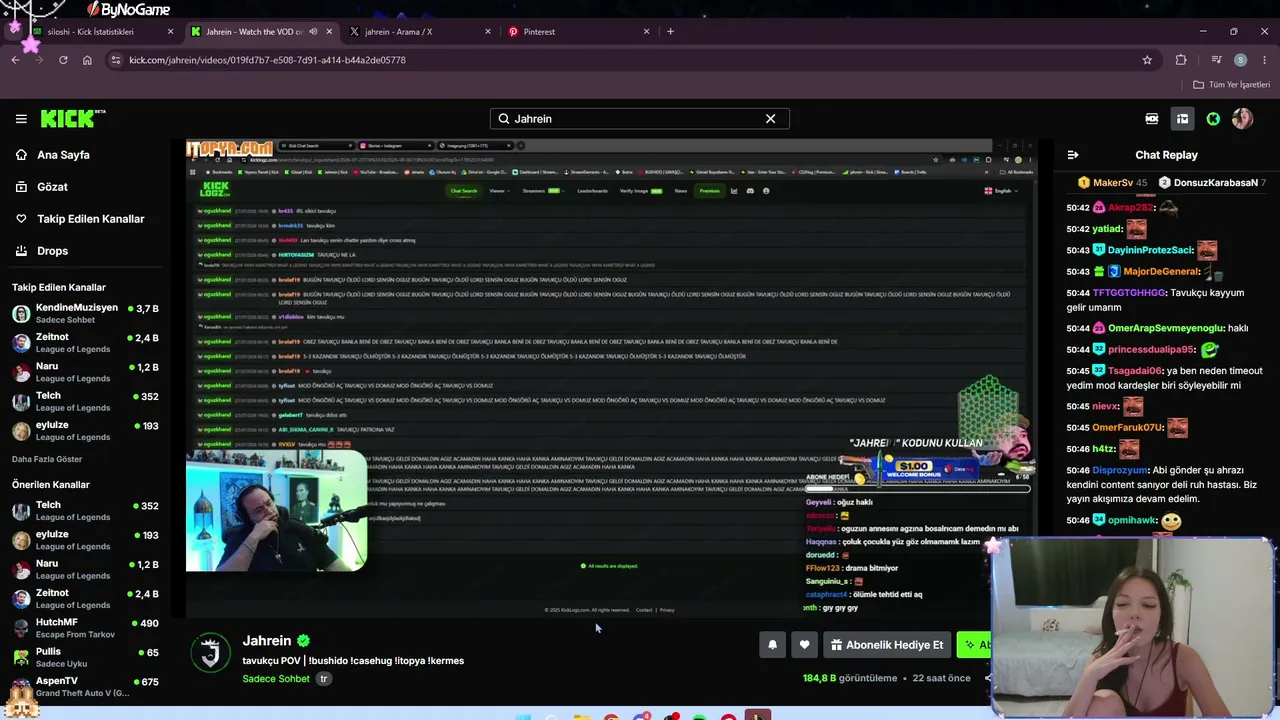Open File Explorer from the taskbar
The height and width of the screenshot is (720, 1280).
click(x=582, y=717)
